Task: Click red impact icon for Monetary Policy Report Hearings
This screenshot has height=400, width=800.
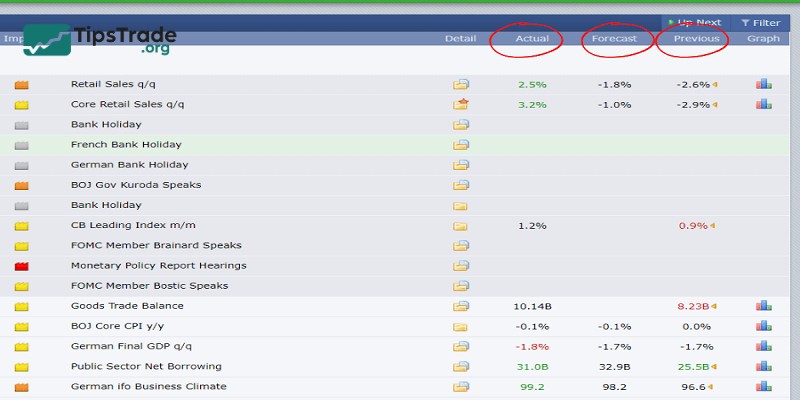Action: pos(22,266)
